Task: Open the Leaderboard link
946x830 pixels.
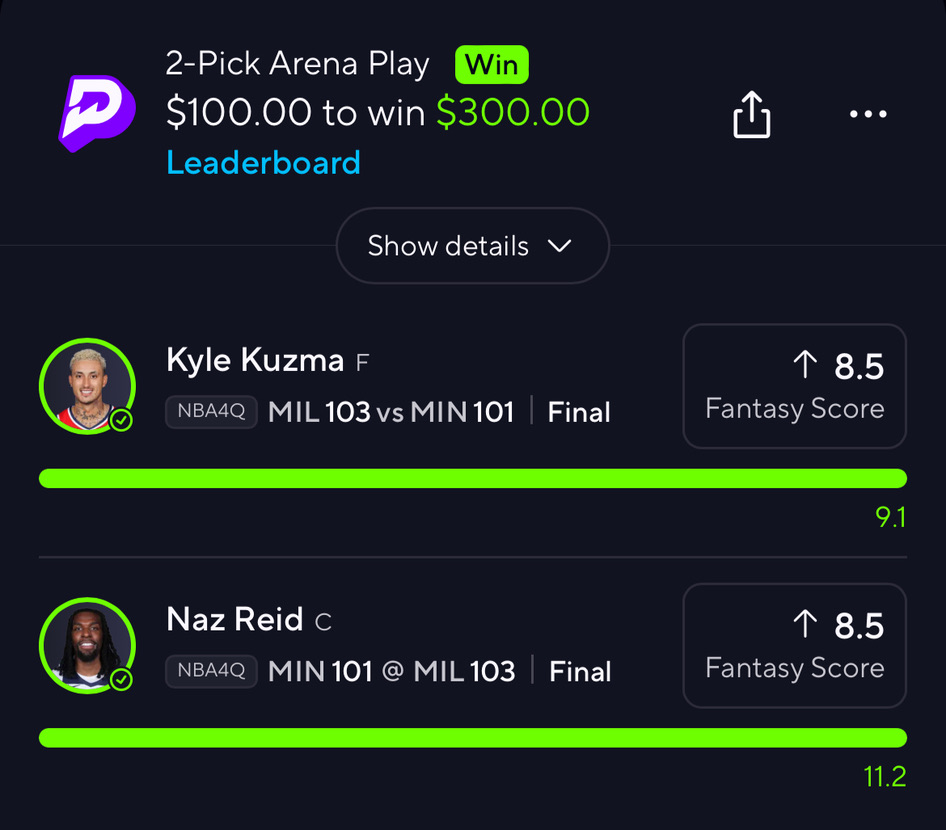Action: 263,163
